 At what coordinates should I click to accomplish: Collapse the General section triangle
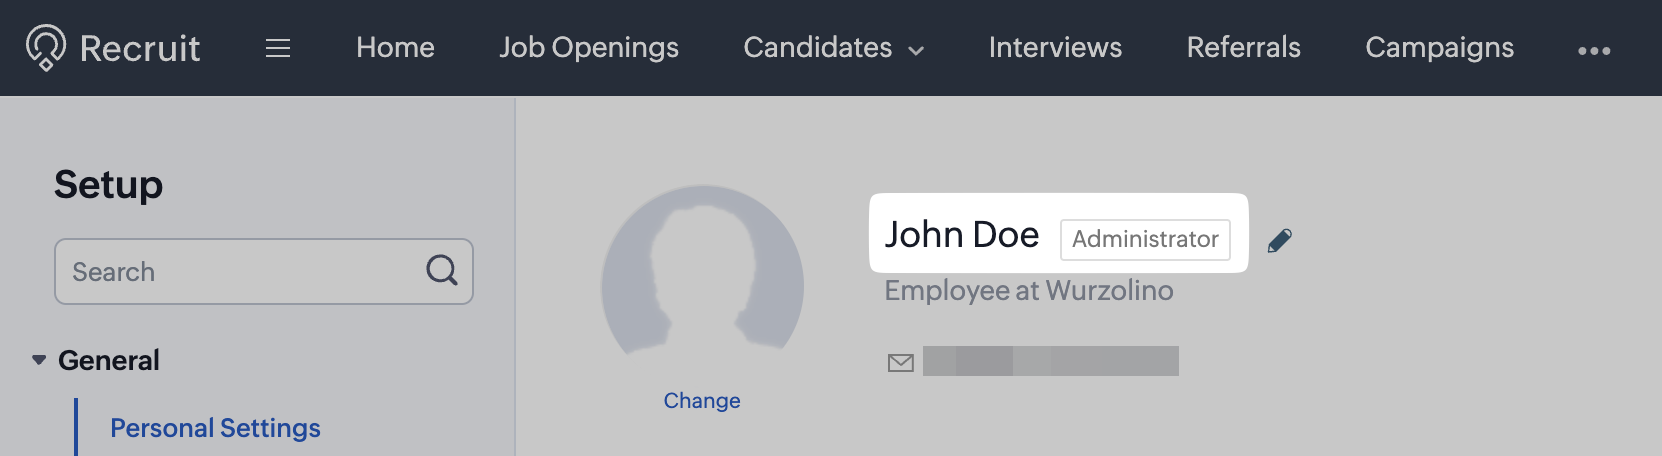pyautogui.click(x=39, y=360)
